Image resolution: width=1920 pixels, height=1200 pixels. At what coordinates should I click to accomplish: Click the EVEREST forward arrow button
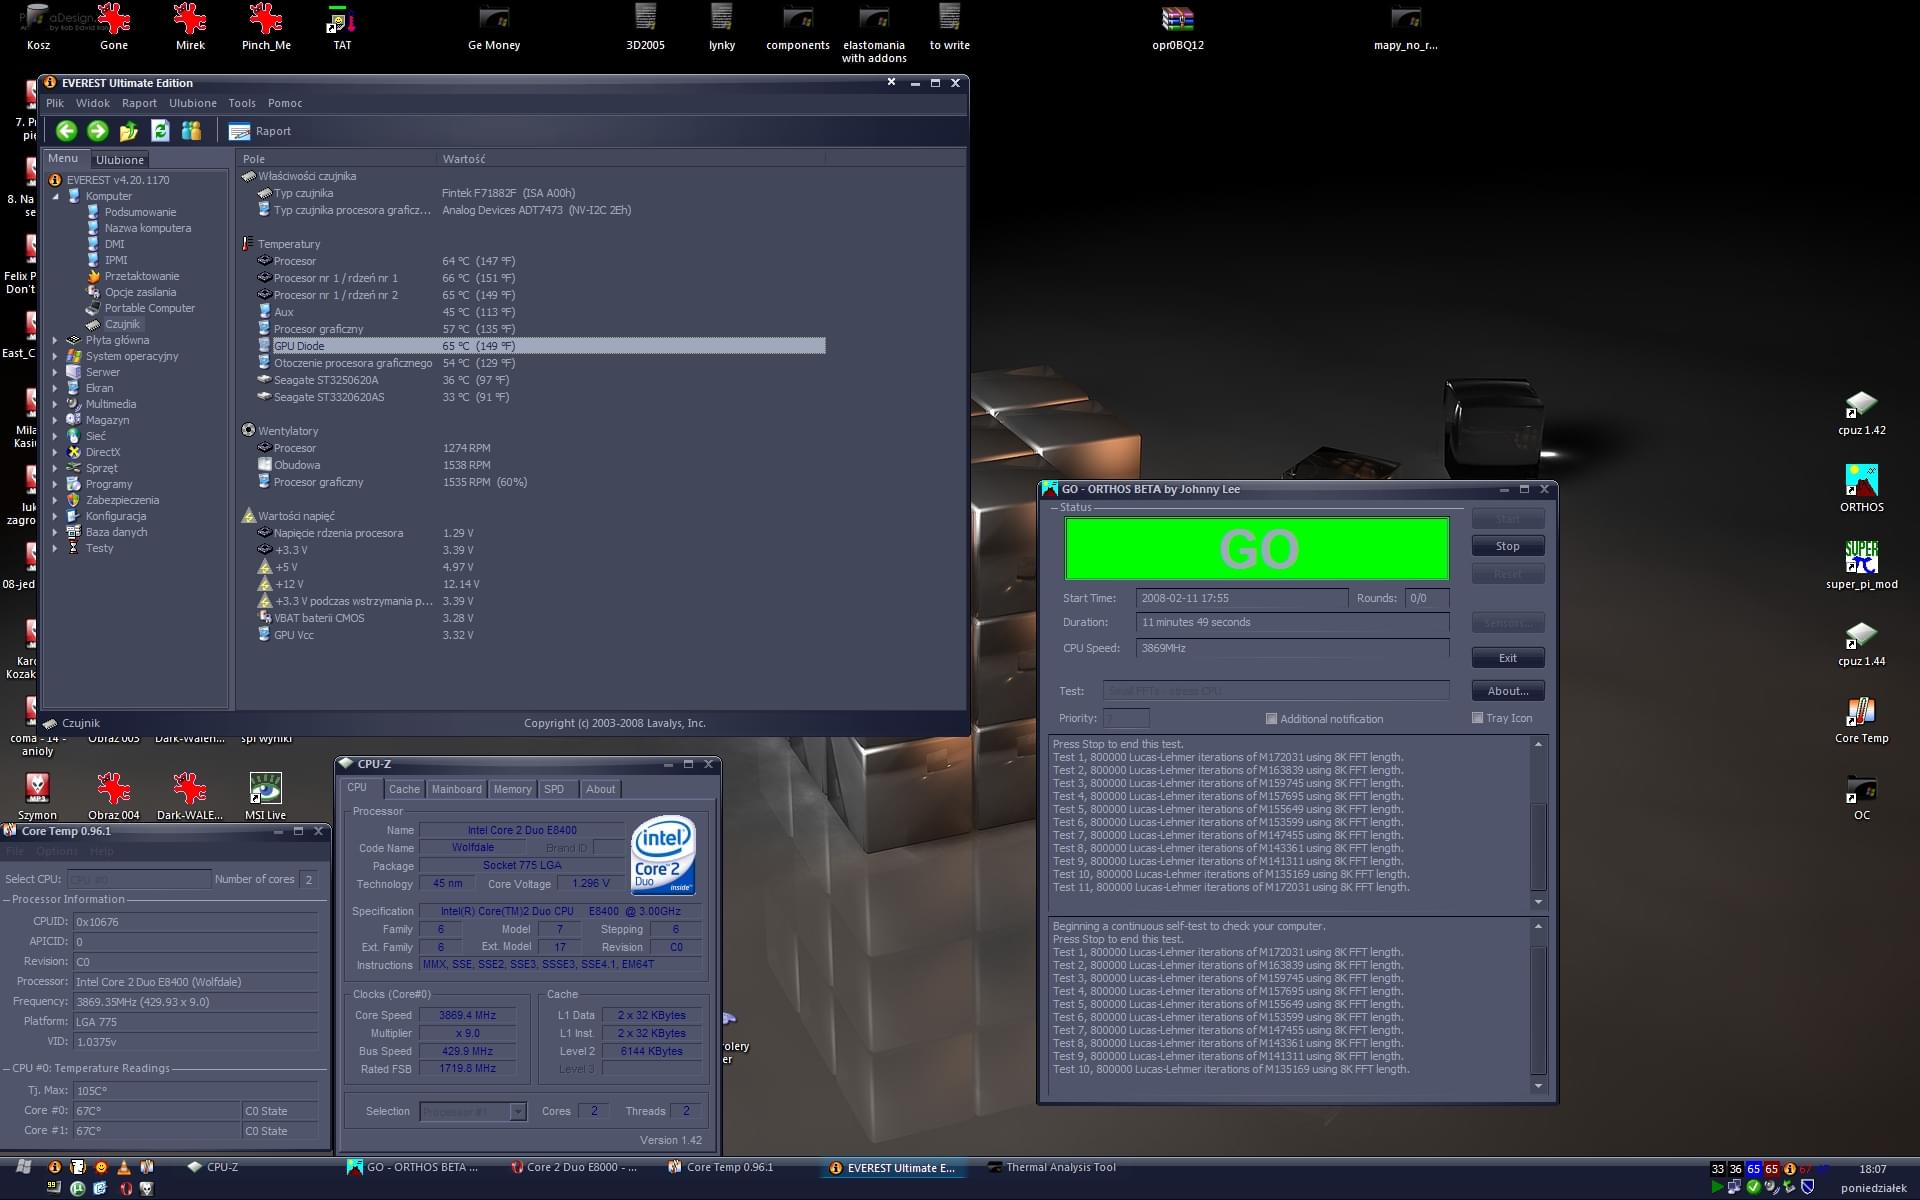tap(97, 131)
